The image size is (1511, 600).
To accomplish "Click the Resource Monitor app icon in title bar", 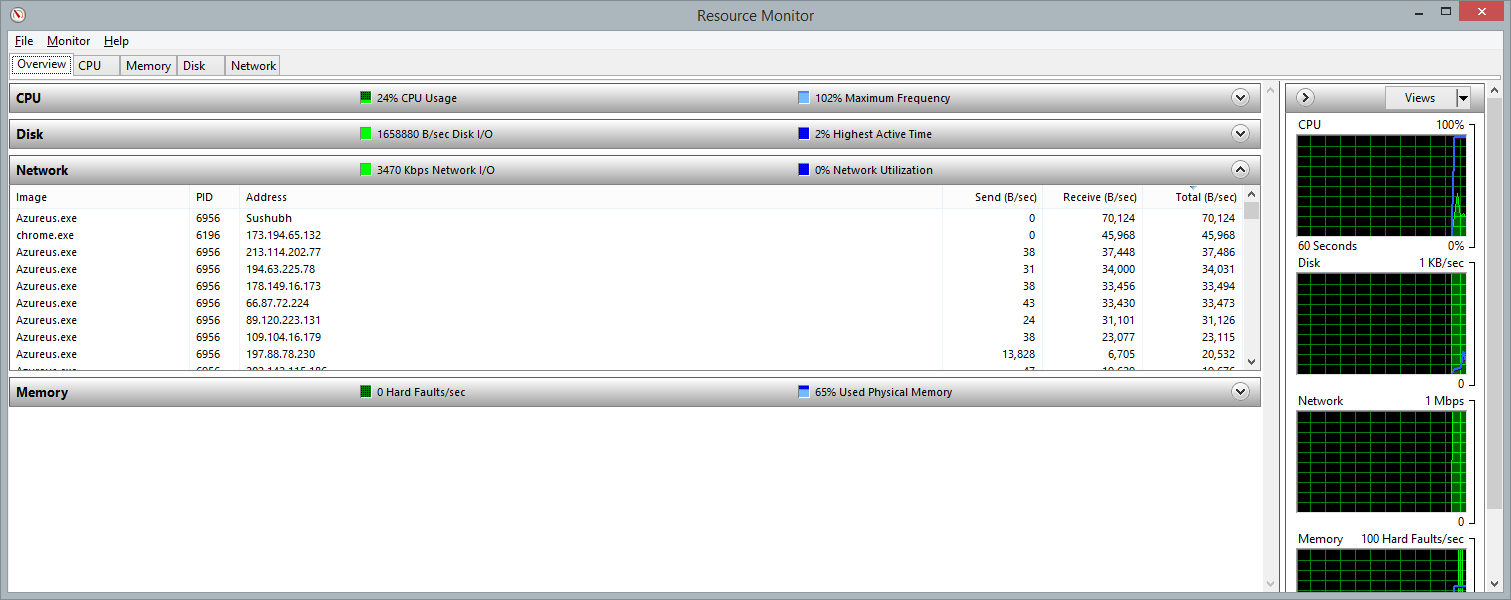I will click(16, 15).
